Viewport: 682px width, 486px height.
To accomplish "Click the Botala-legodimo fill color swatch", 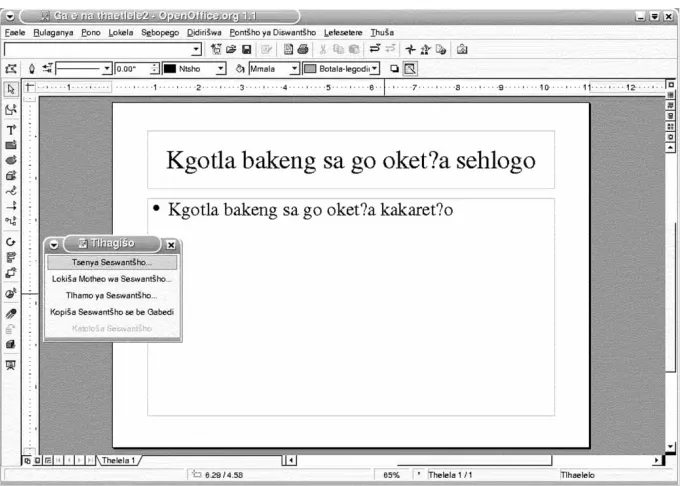I will [310, 69].
